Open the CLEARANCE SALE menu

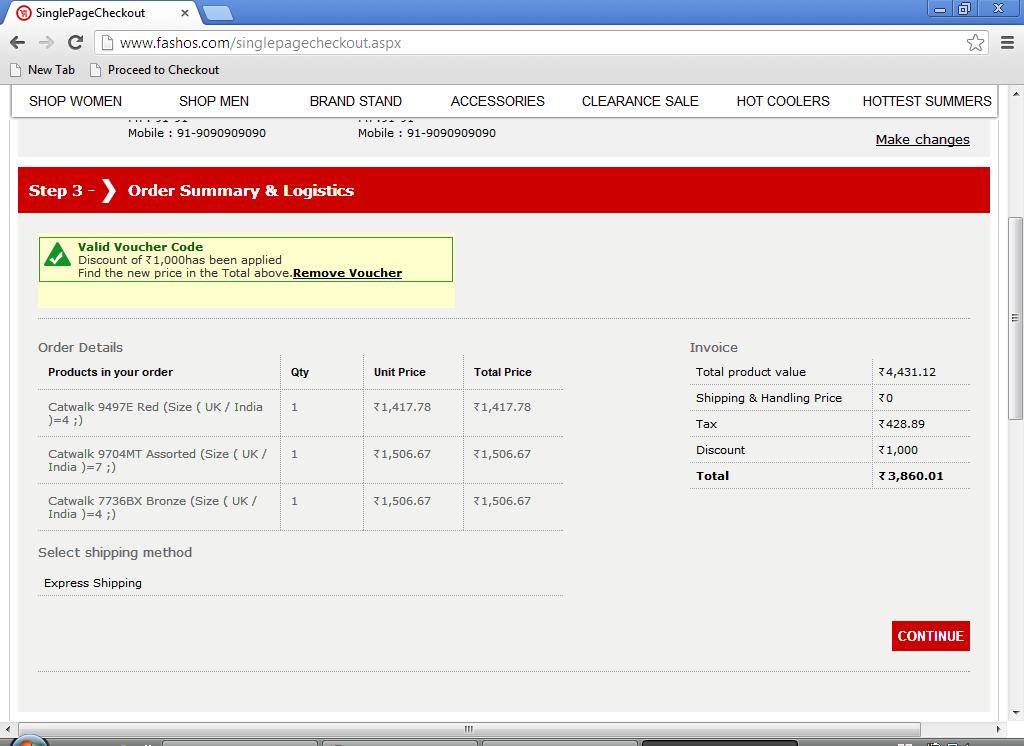640,101
